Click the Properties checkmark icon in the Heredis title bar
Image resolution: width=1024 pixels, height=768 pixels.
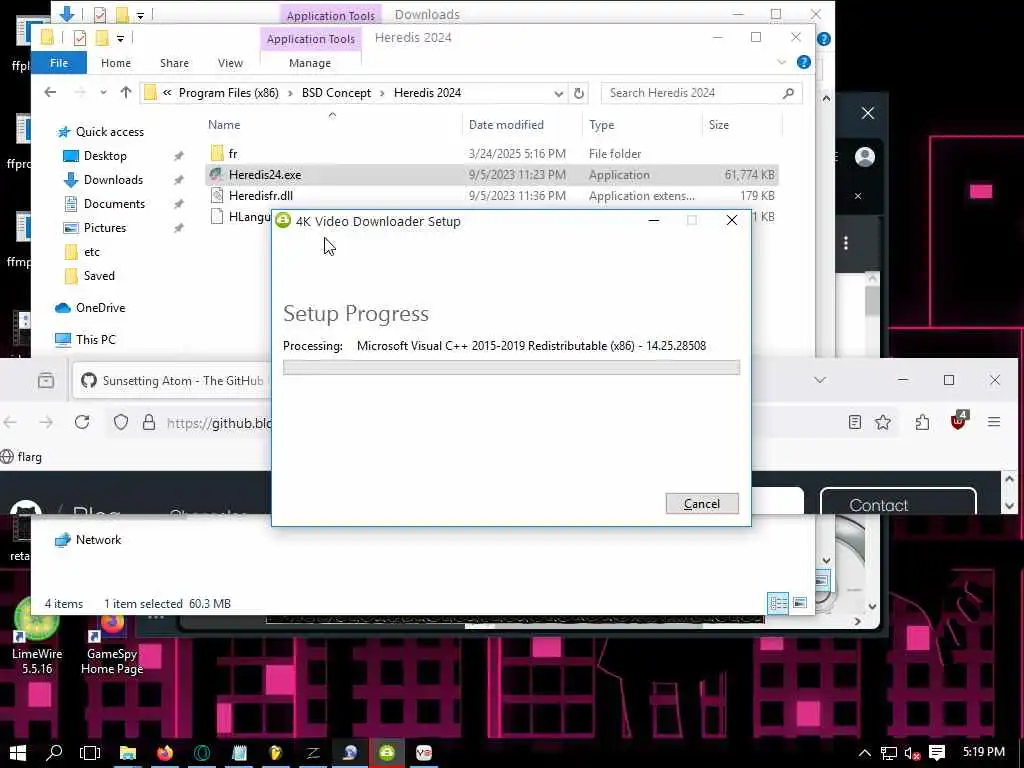tap(80, 38)
